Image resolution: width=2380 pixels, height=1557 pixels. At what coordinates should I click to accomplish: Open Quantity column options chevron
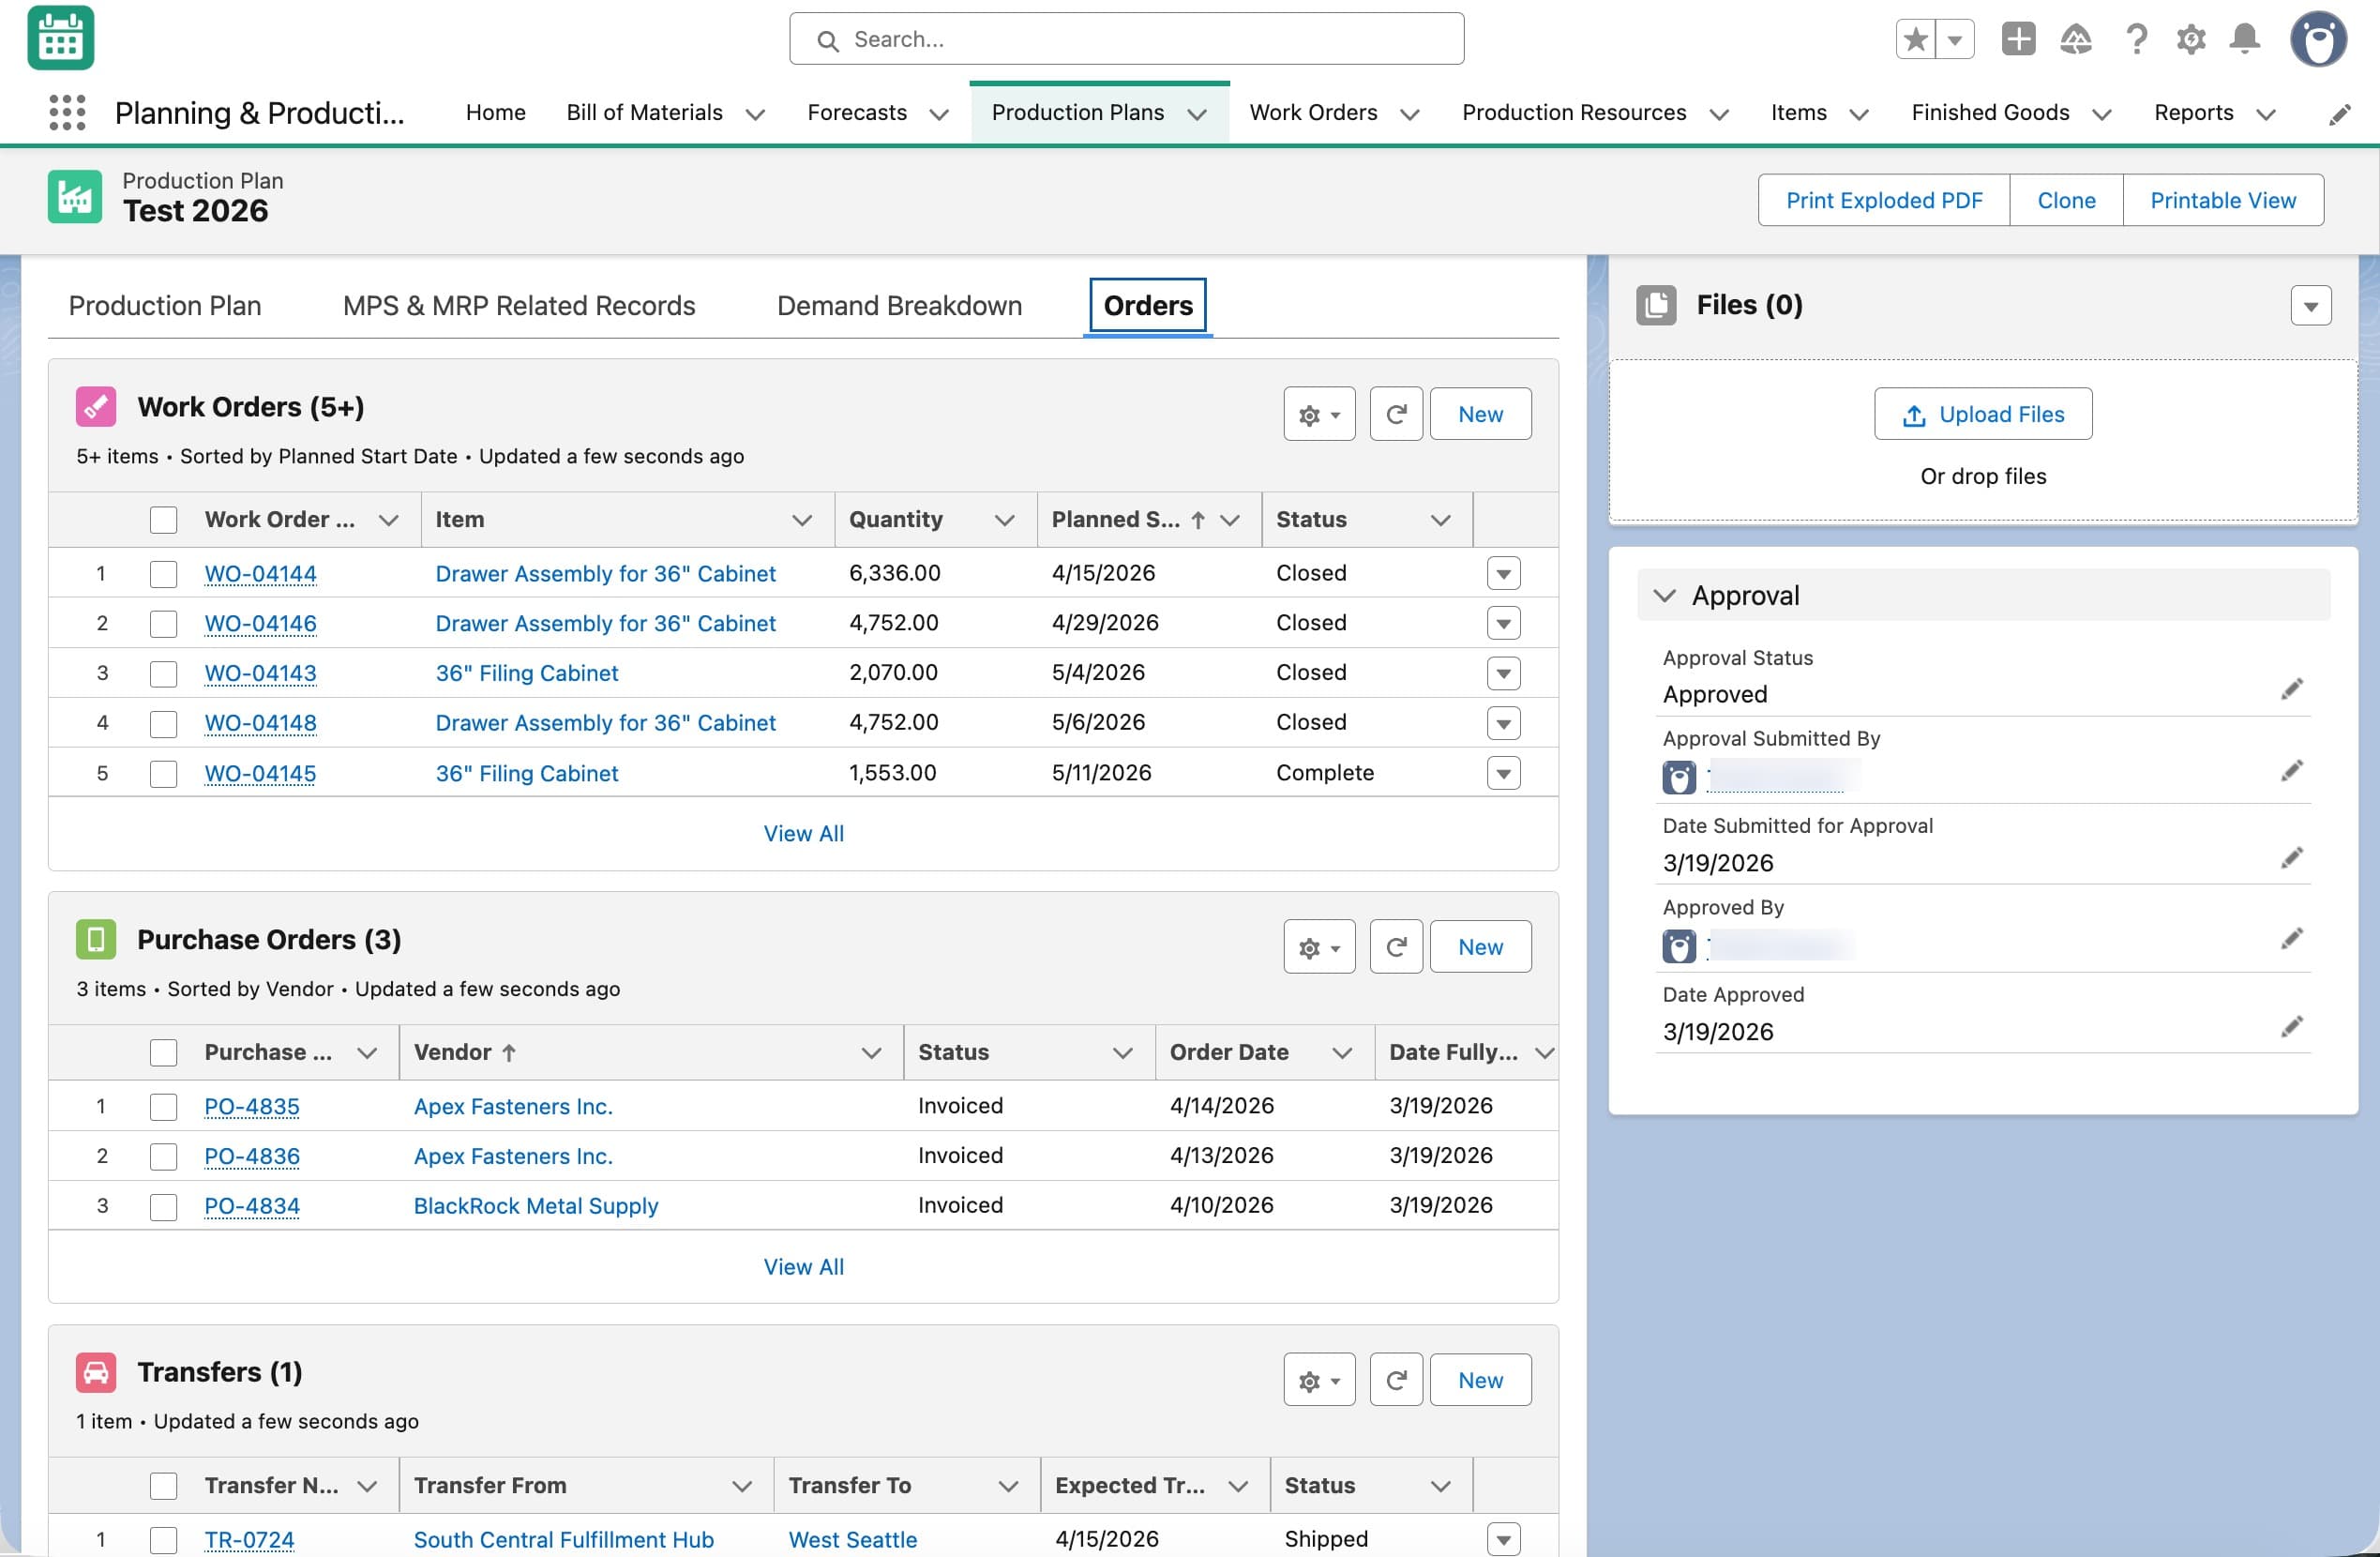click(x=1004, y=520)
